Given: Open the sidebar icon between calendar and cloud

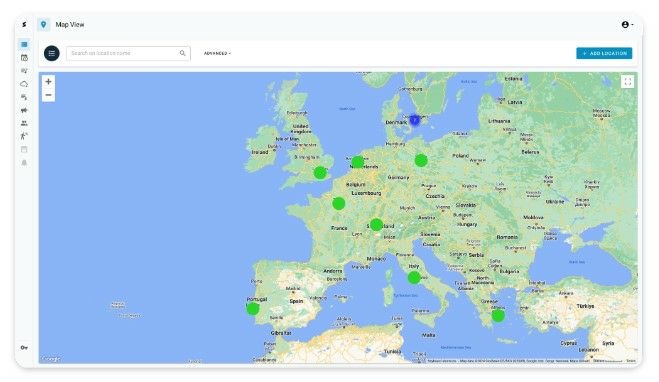Looking at the screenshot, I should (24, 71).
